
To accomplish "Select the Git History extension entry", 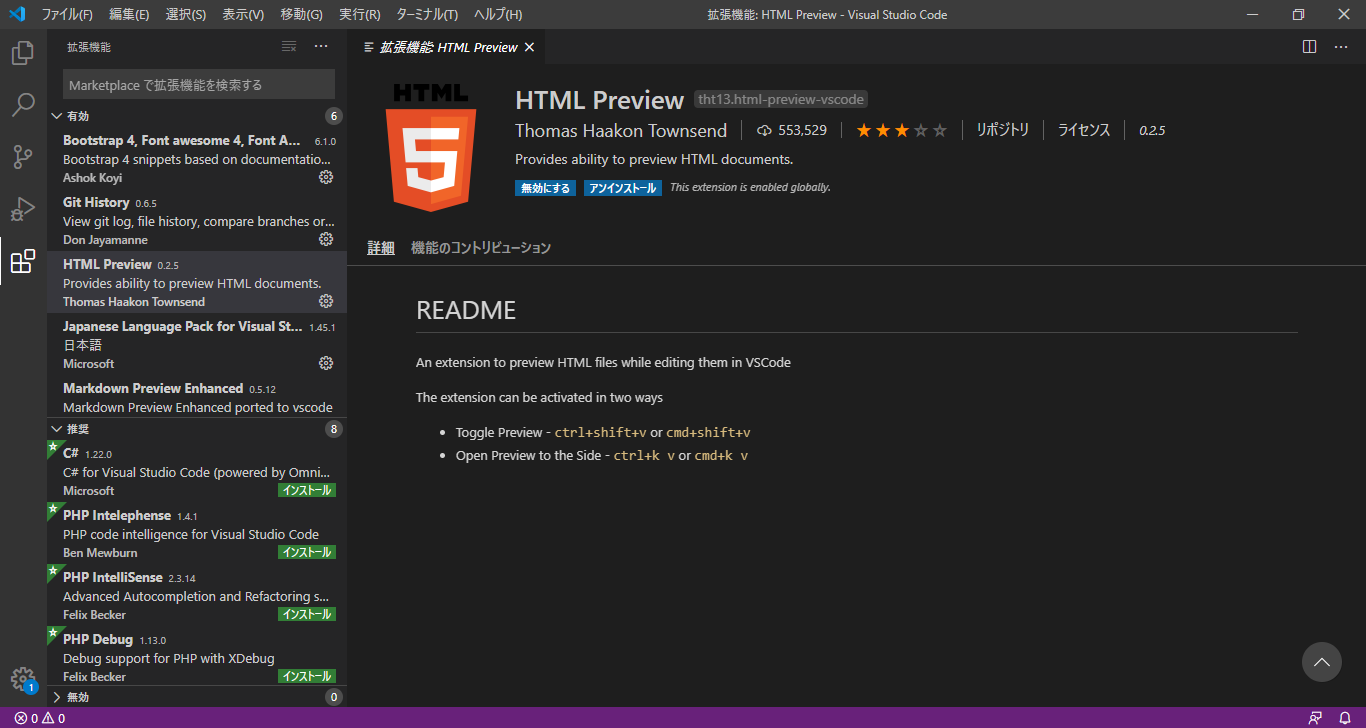I will 197,220.
